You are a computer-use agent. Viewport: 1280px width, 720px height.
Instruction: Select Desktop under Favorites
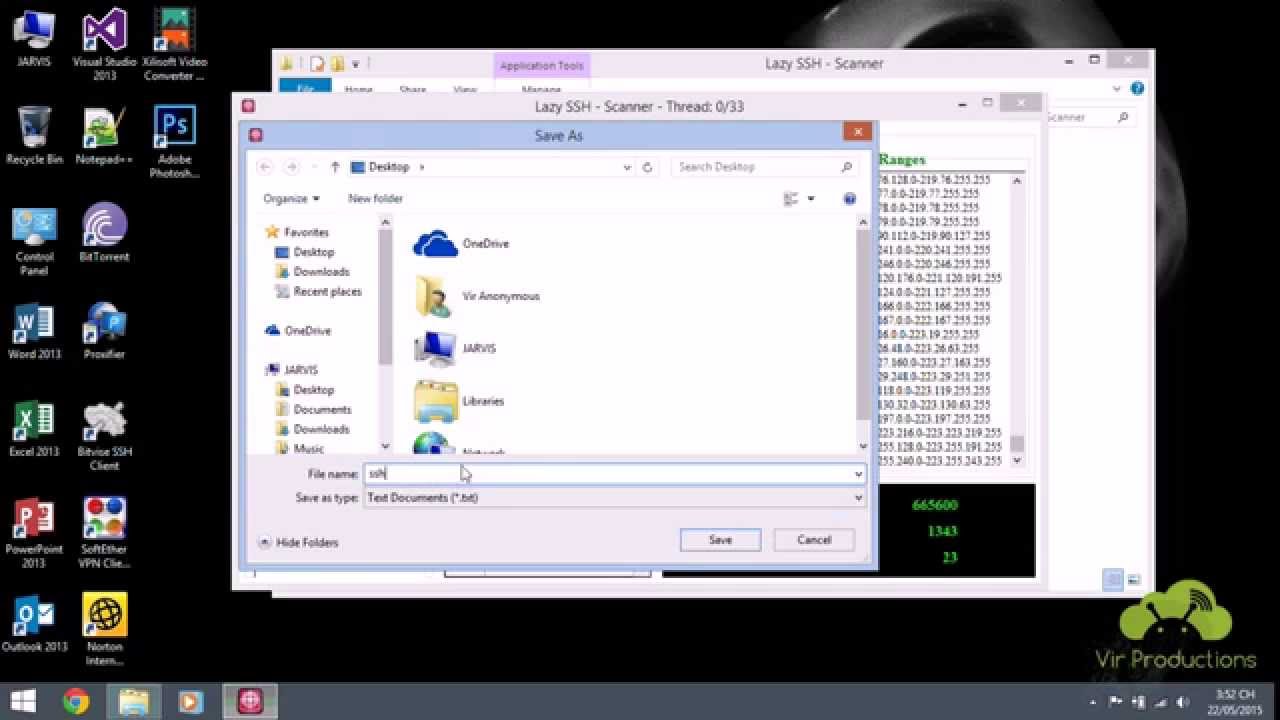click(x=305, y=252)
